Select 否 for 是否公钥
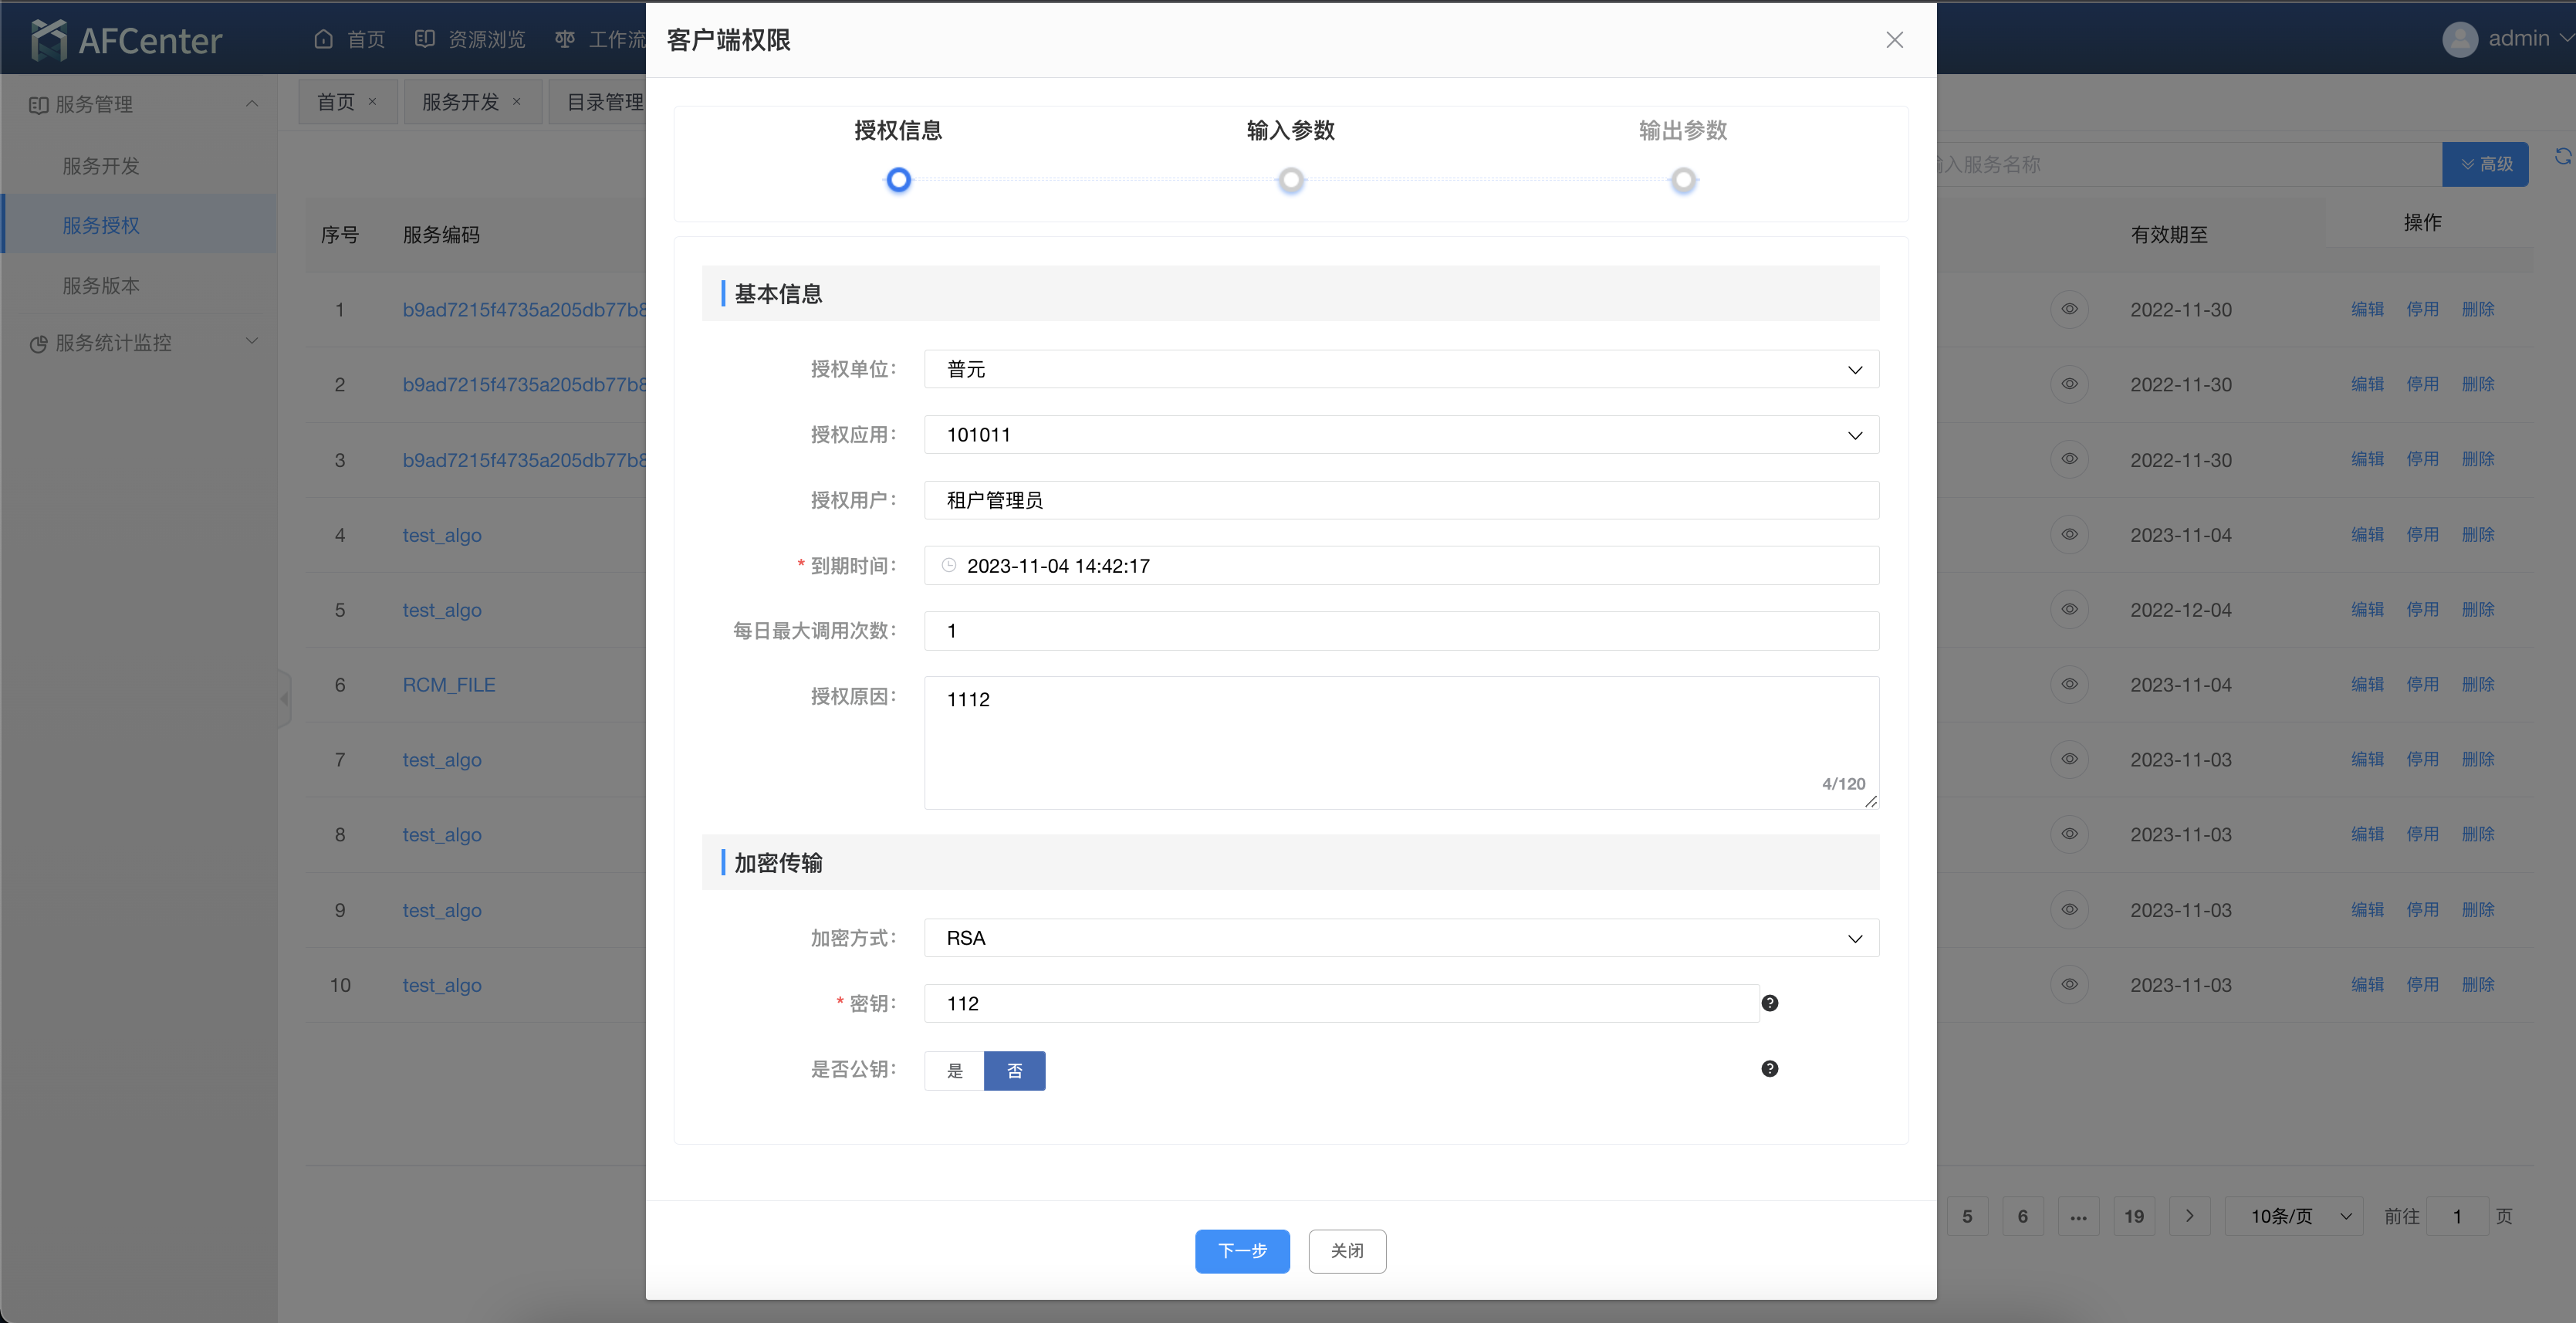The image size is (2576, 1323). (1015, 1071)
